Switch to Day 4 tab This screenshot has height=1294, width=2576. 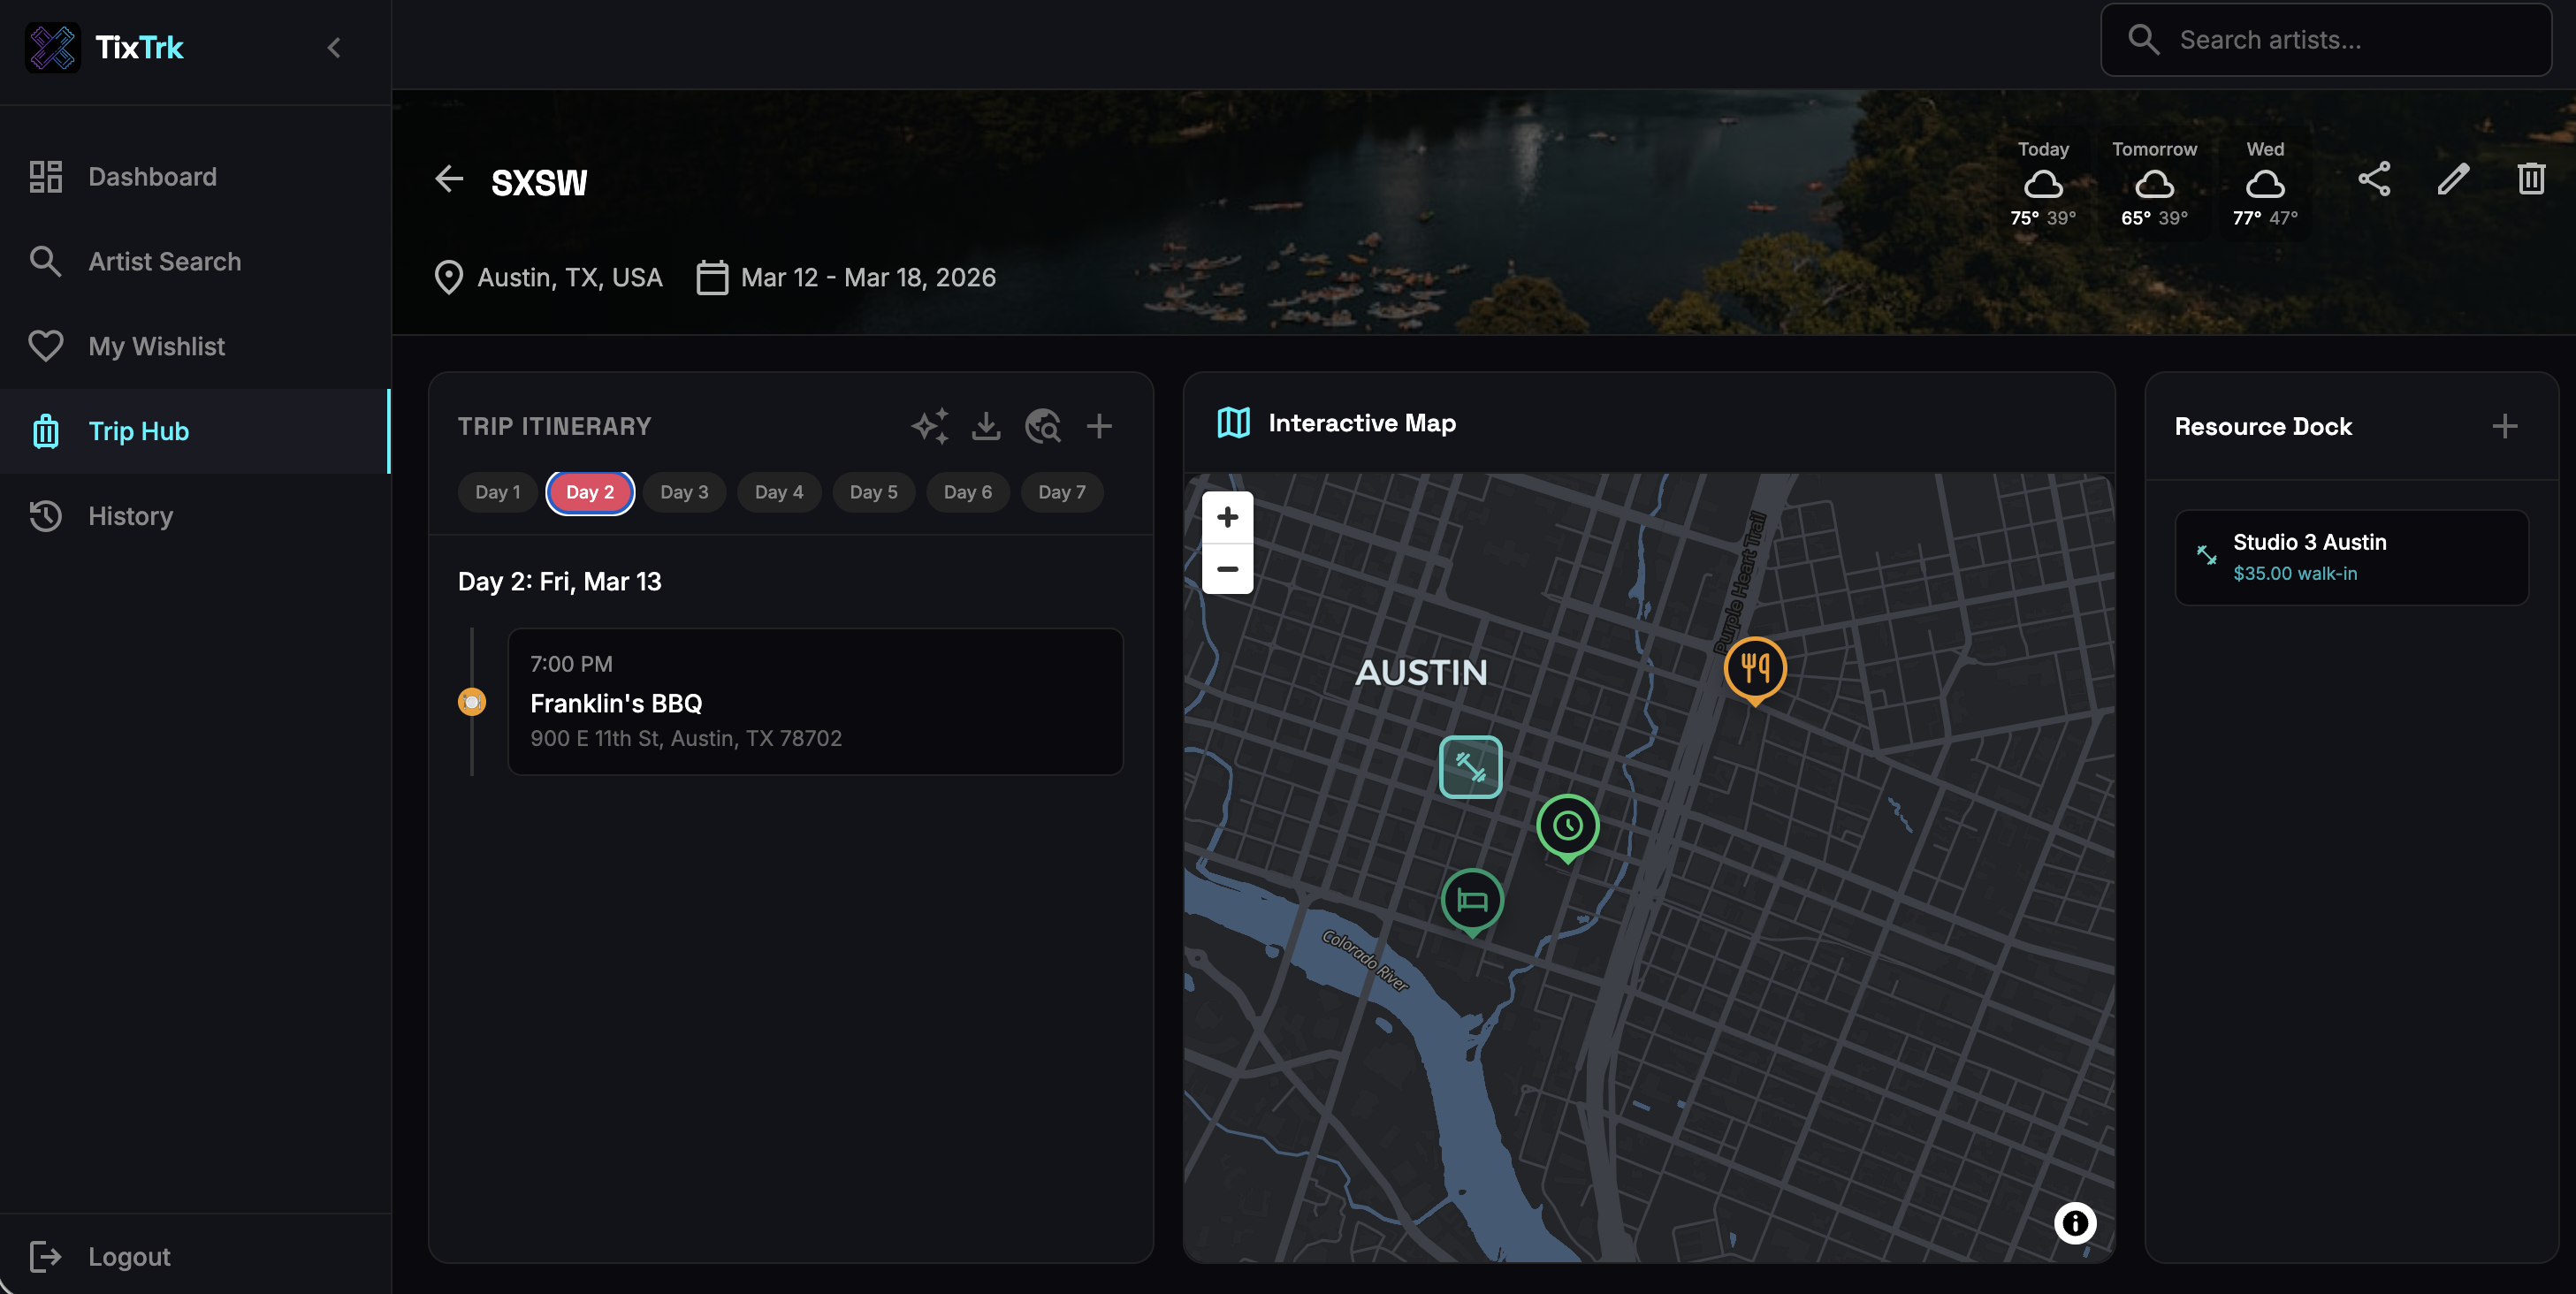pyautogui.click(x=779, y=492)
